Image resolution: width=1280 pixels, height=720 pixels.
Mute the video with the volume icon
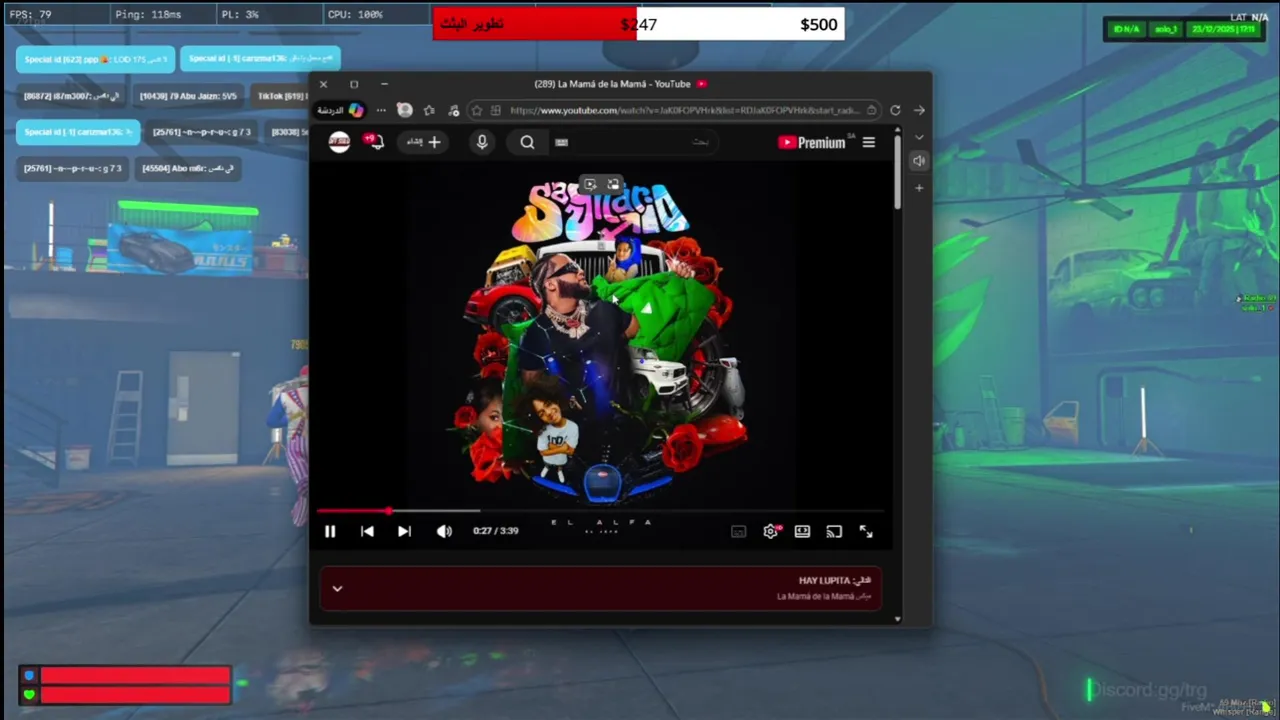click(444, 531)
